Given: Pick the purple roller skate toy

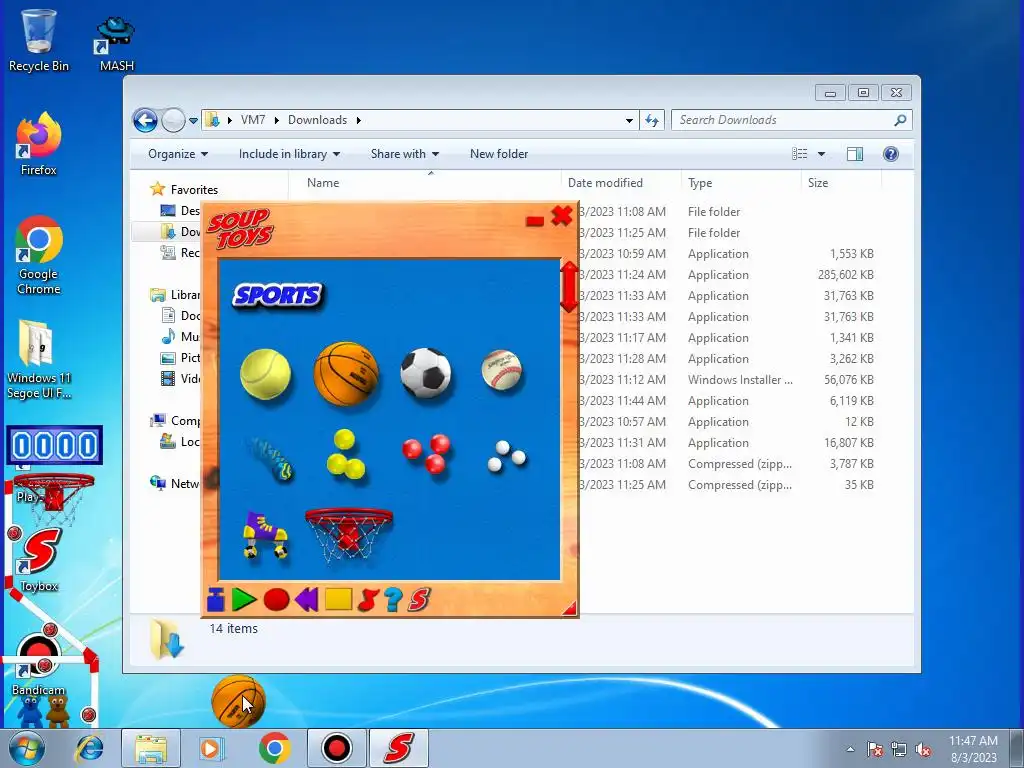Looking at the screenshot, I should click(265, 535).
